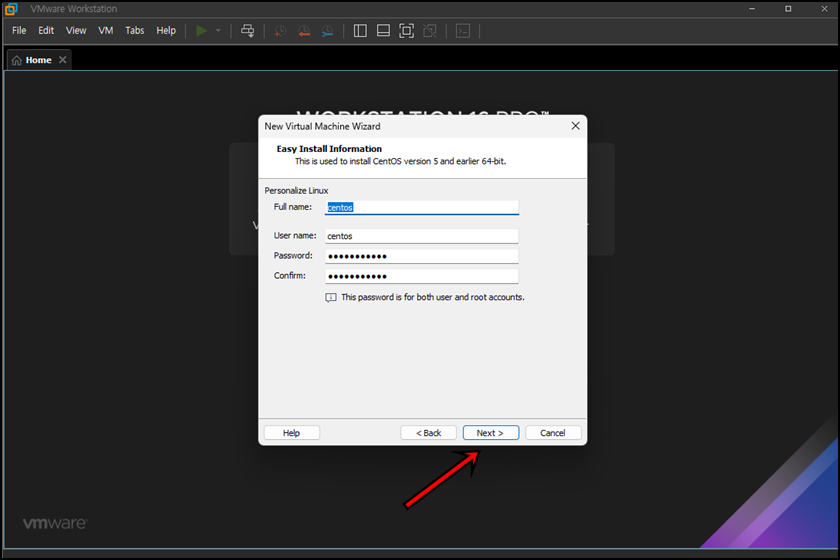
Task: Open the View menu
Action: click(x=76, y=31)
